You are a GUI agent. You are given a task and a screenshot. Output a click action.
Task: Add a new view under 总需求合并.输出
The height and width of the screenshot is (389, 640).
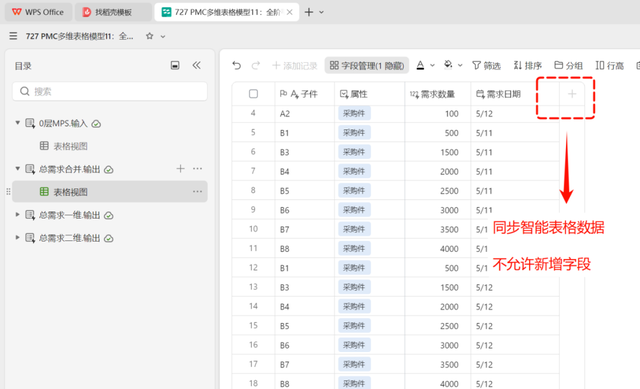(x=180, y=169)
